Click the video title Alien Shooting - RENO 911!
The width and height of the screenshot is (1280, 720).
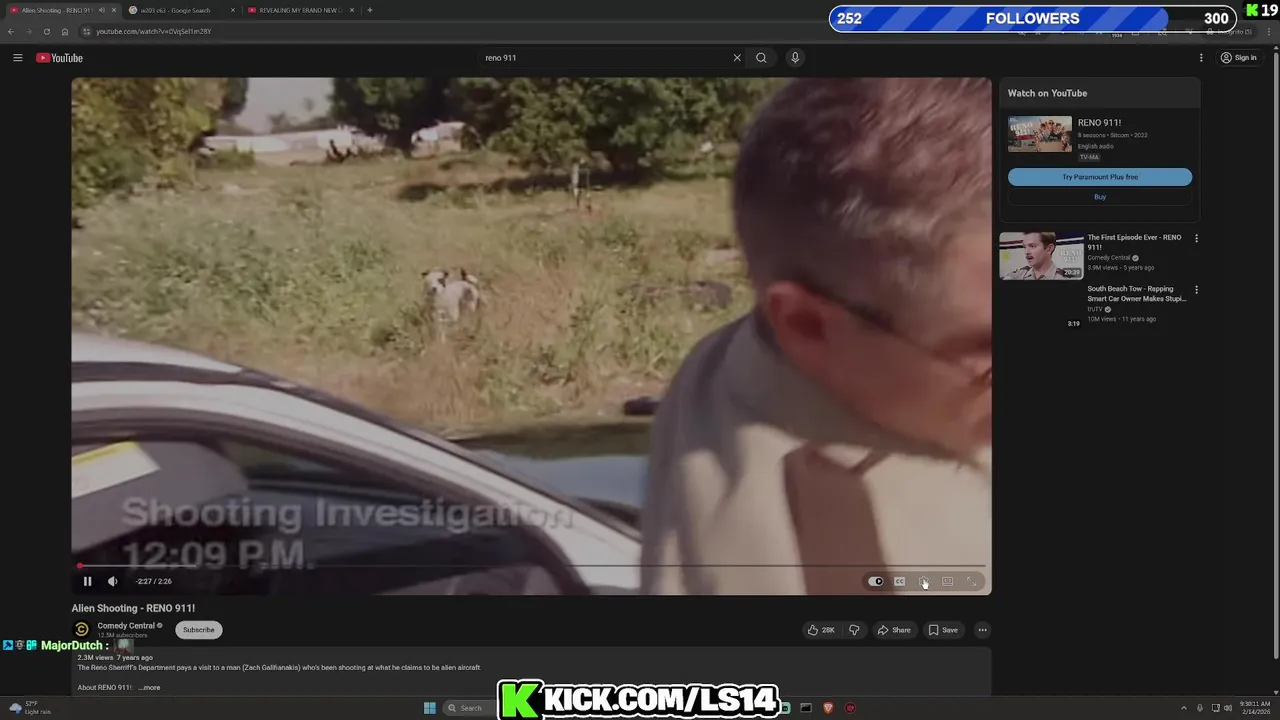(x=133, y=608)
